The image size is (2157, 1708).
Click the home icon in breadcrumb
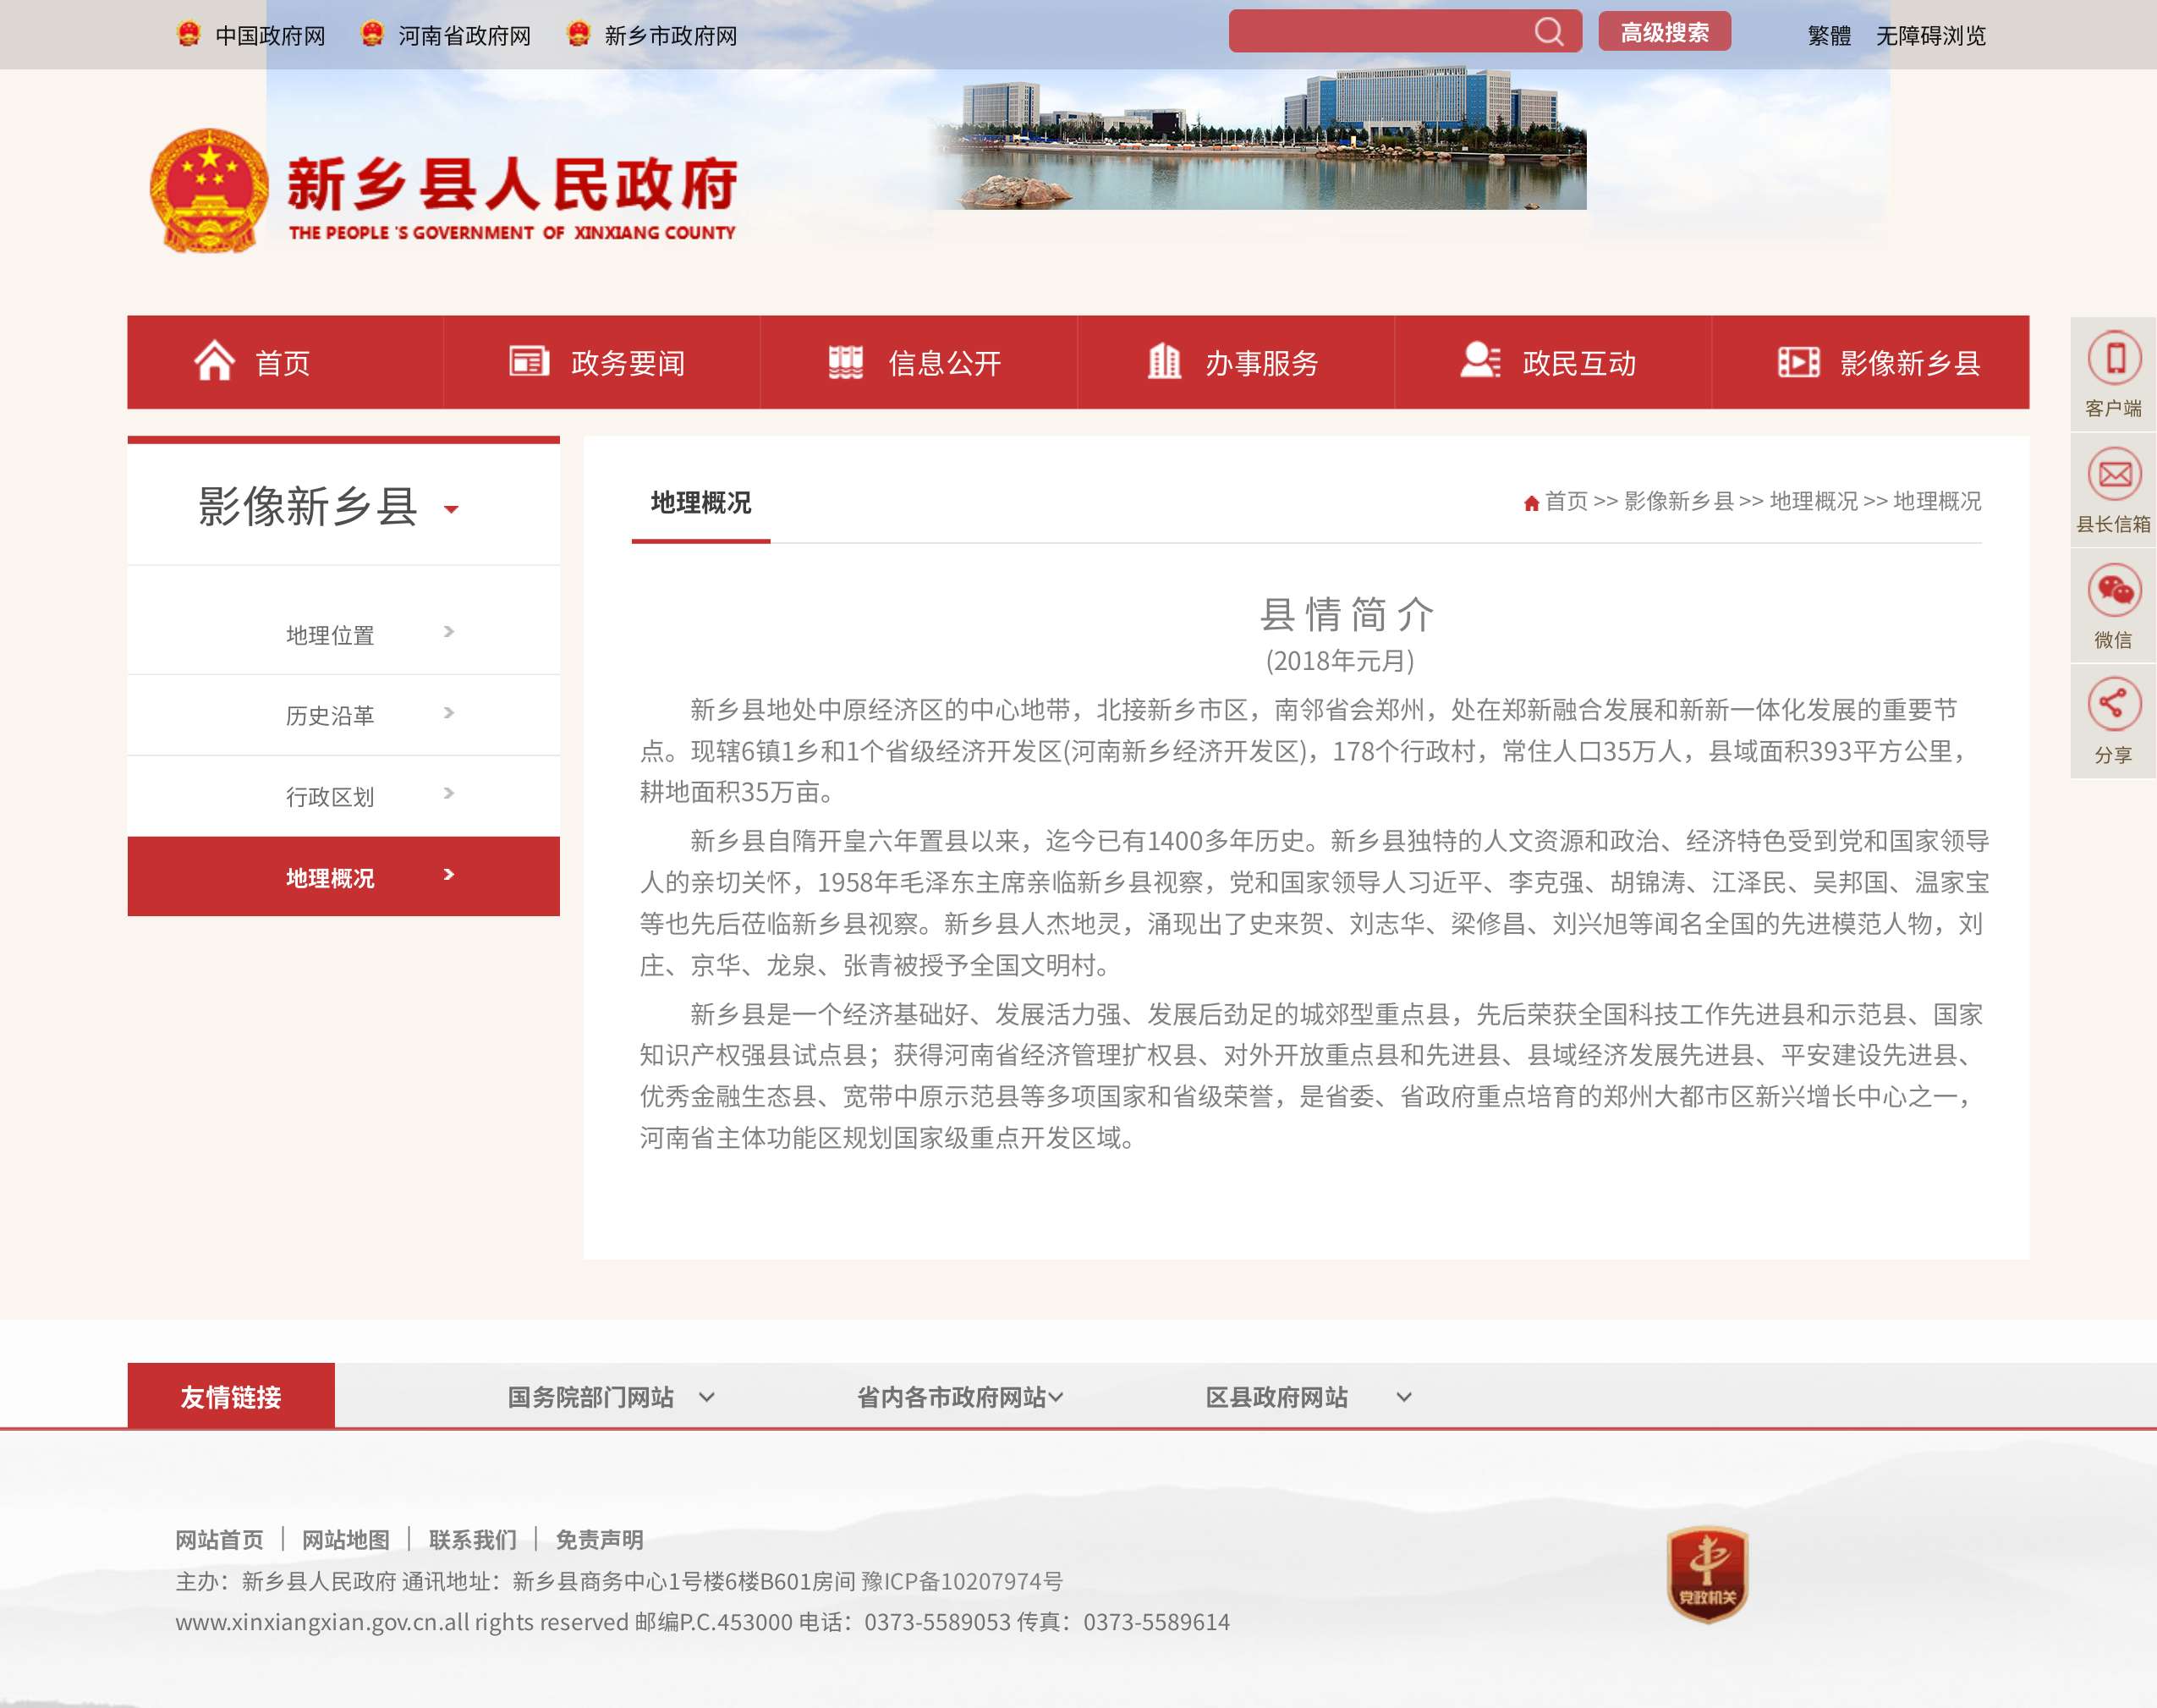click(1530, 503)
